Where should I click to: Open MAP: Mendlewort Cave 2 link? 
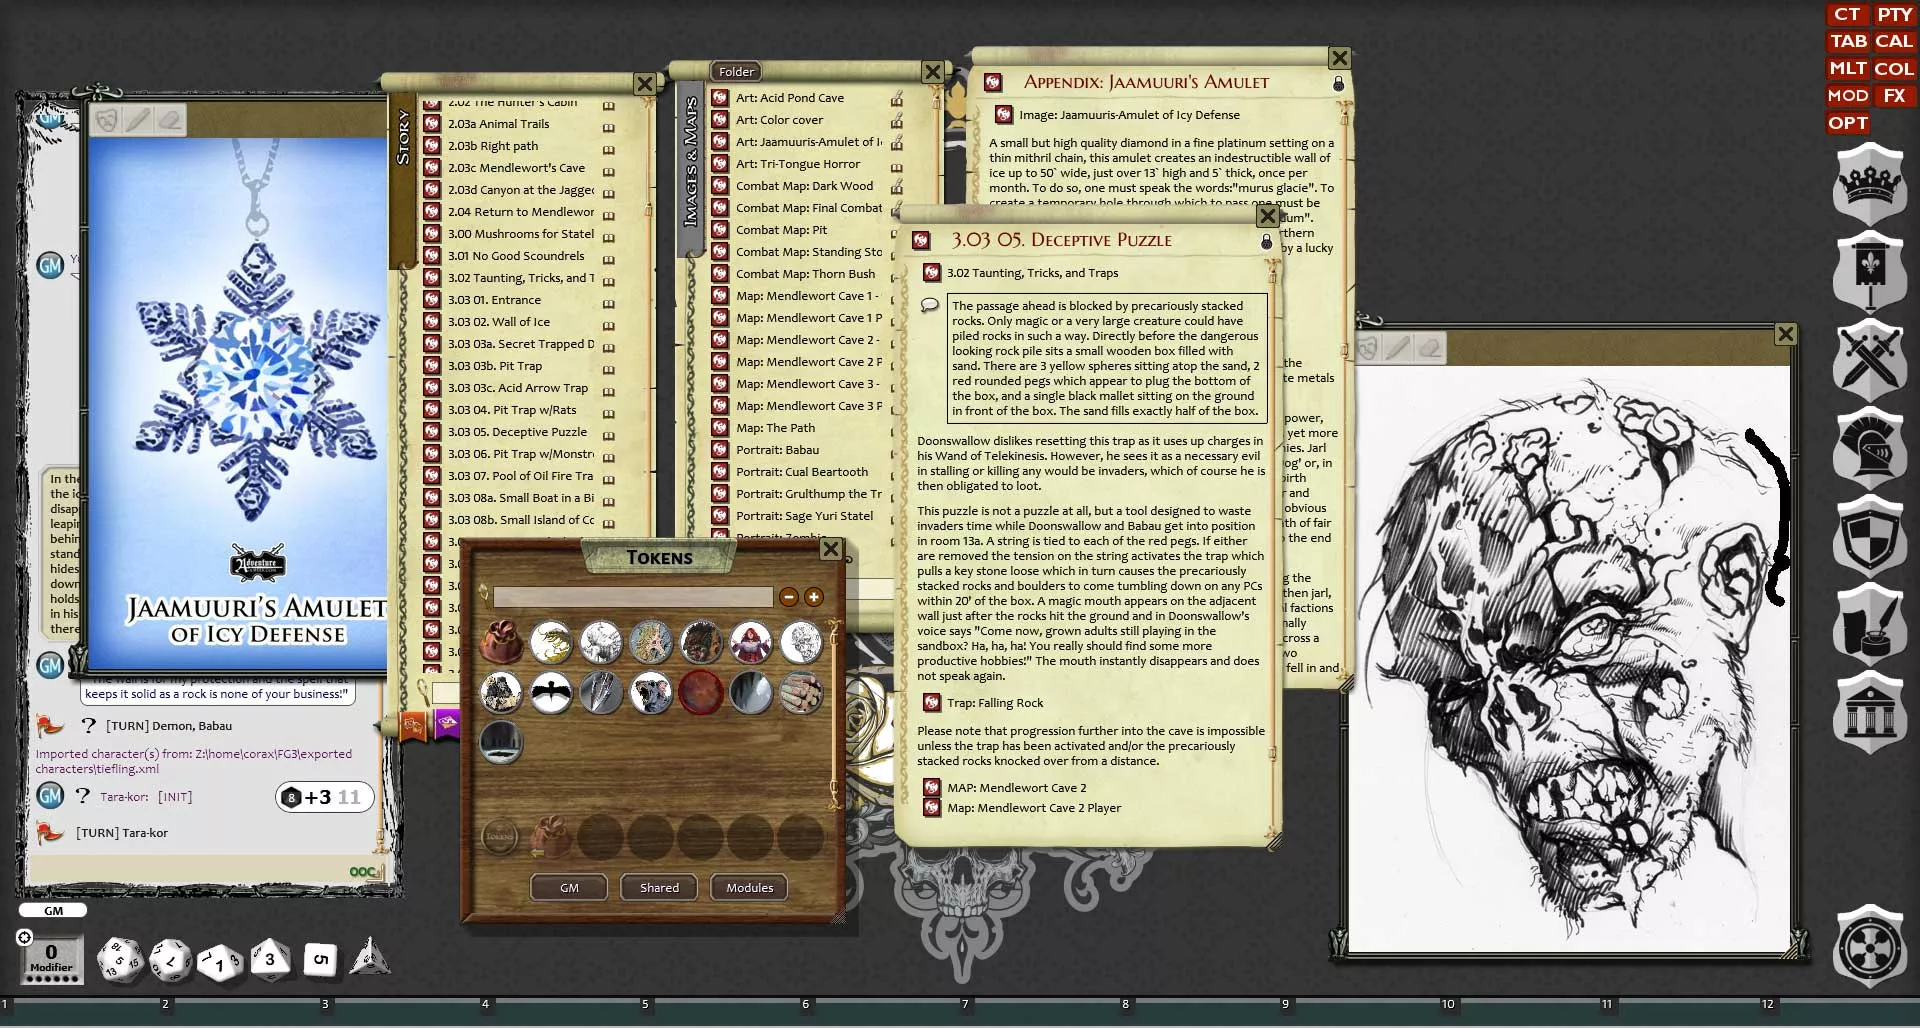(1016, 788)
